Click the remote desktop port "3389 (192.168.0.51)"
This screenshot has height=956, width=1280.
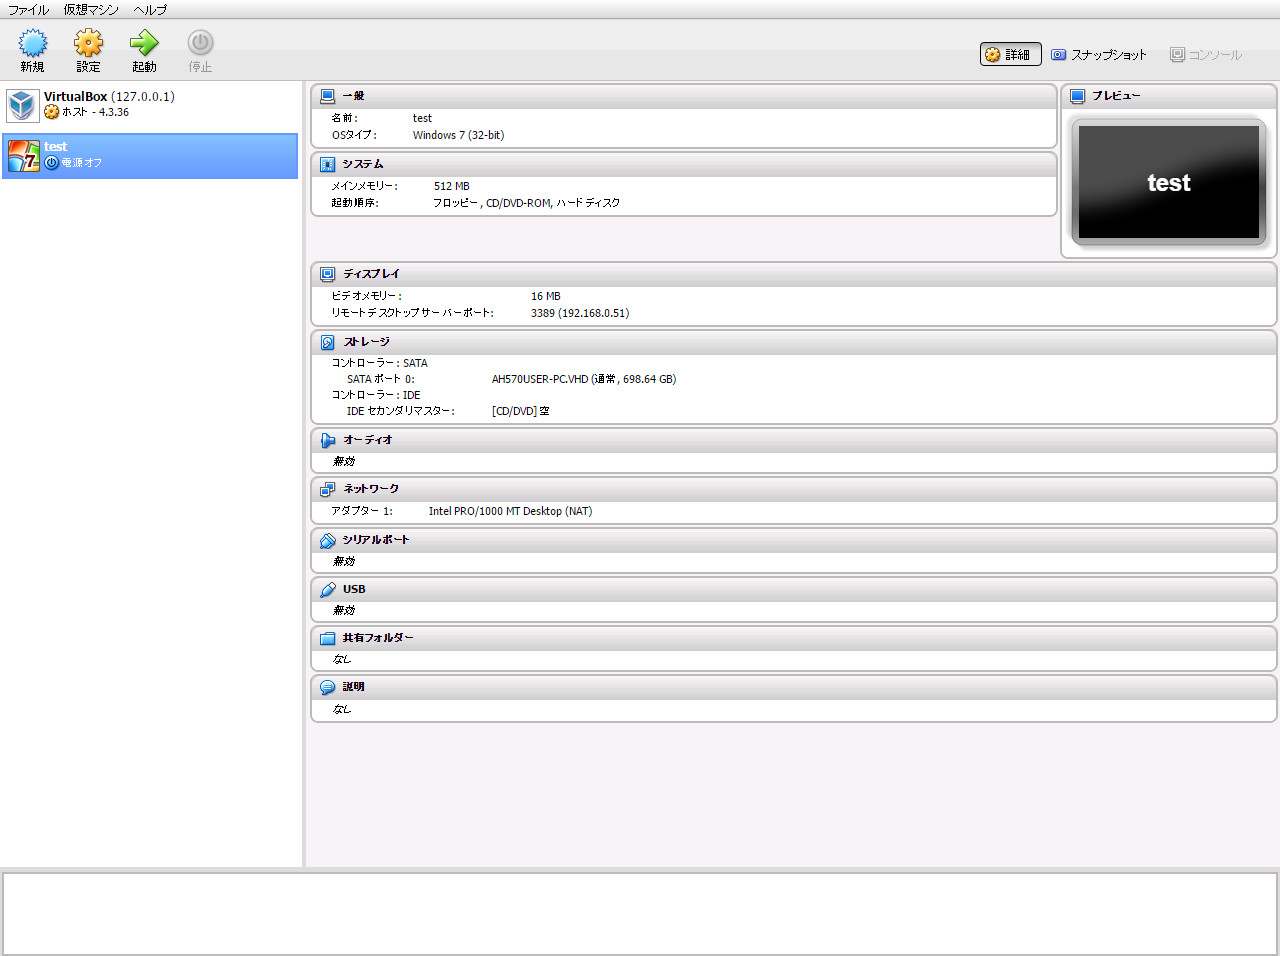(580, 313)
